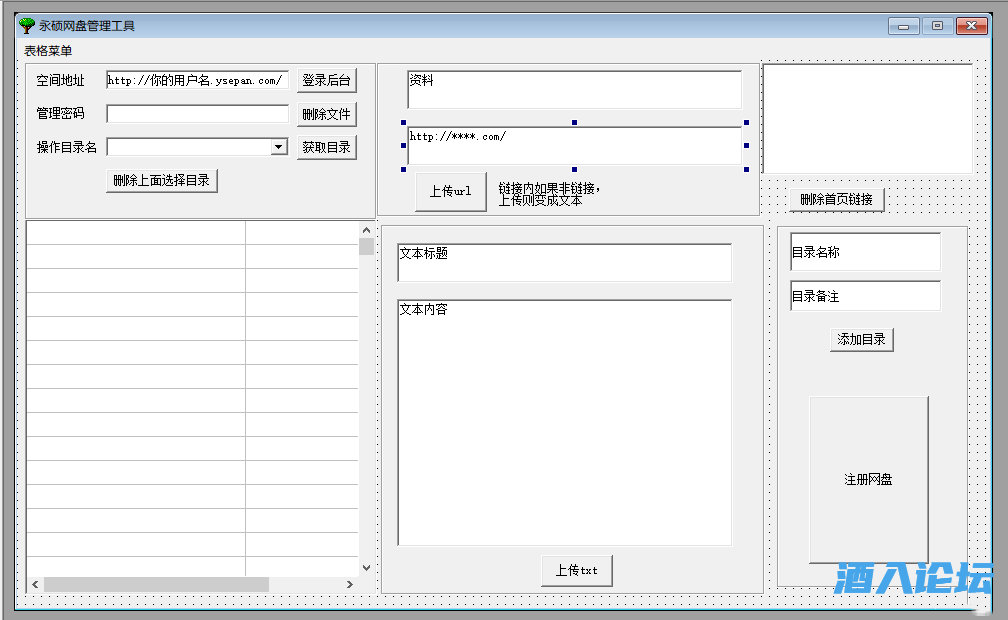Select the 空间地址 URL input field

195,80
